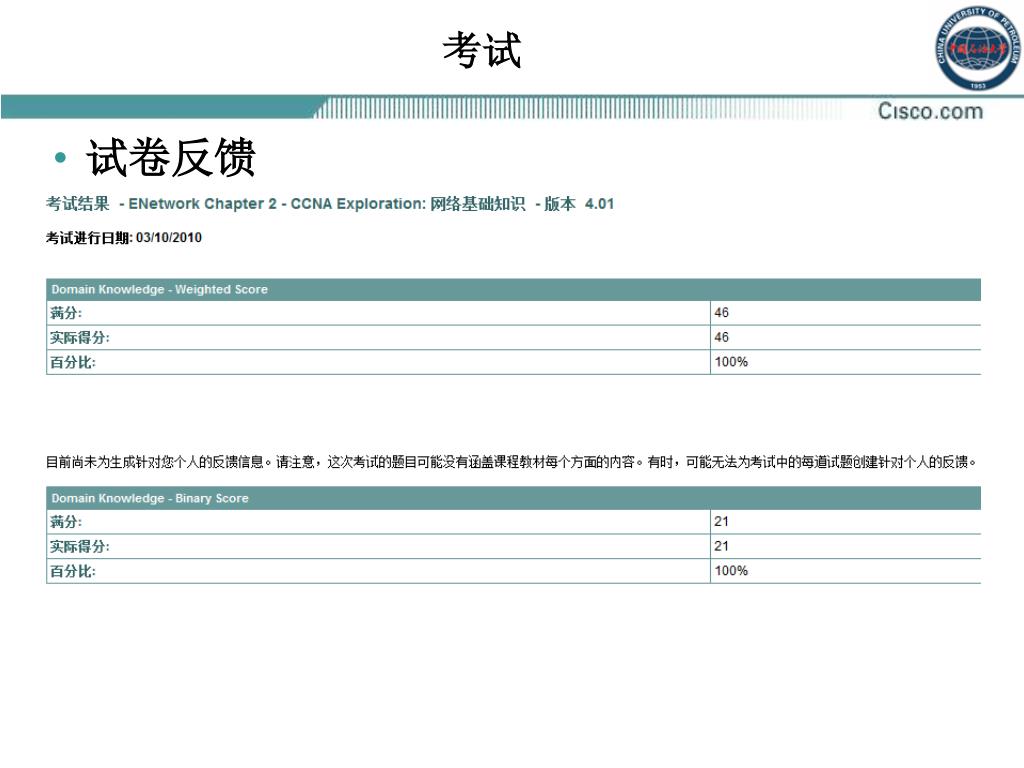Viewport: 1024px width, 768px height.
Task: Click the Cisco.com text in banner
Action: click(x=930, y=111)
